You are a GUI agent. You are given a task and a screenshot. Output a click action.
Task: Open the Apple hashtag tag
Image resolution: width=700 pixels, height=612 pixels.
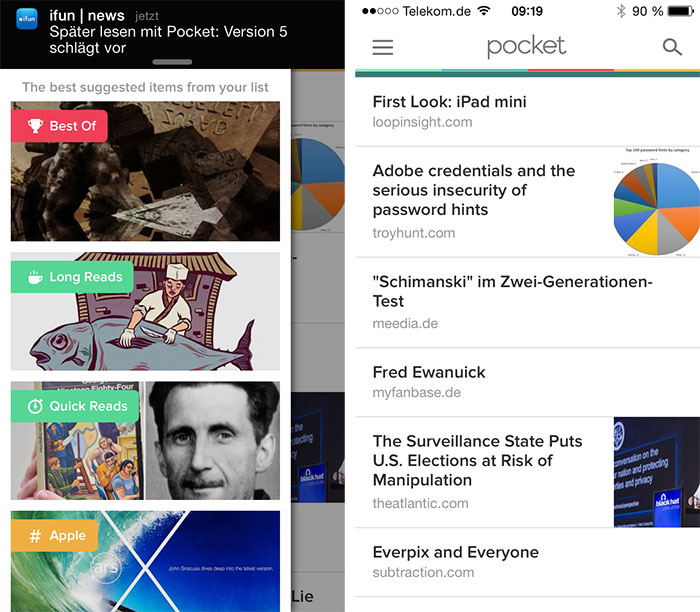pyautogui.click(x=54, y=535)
